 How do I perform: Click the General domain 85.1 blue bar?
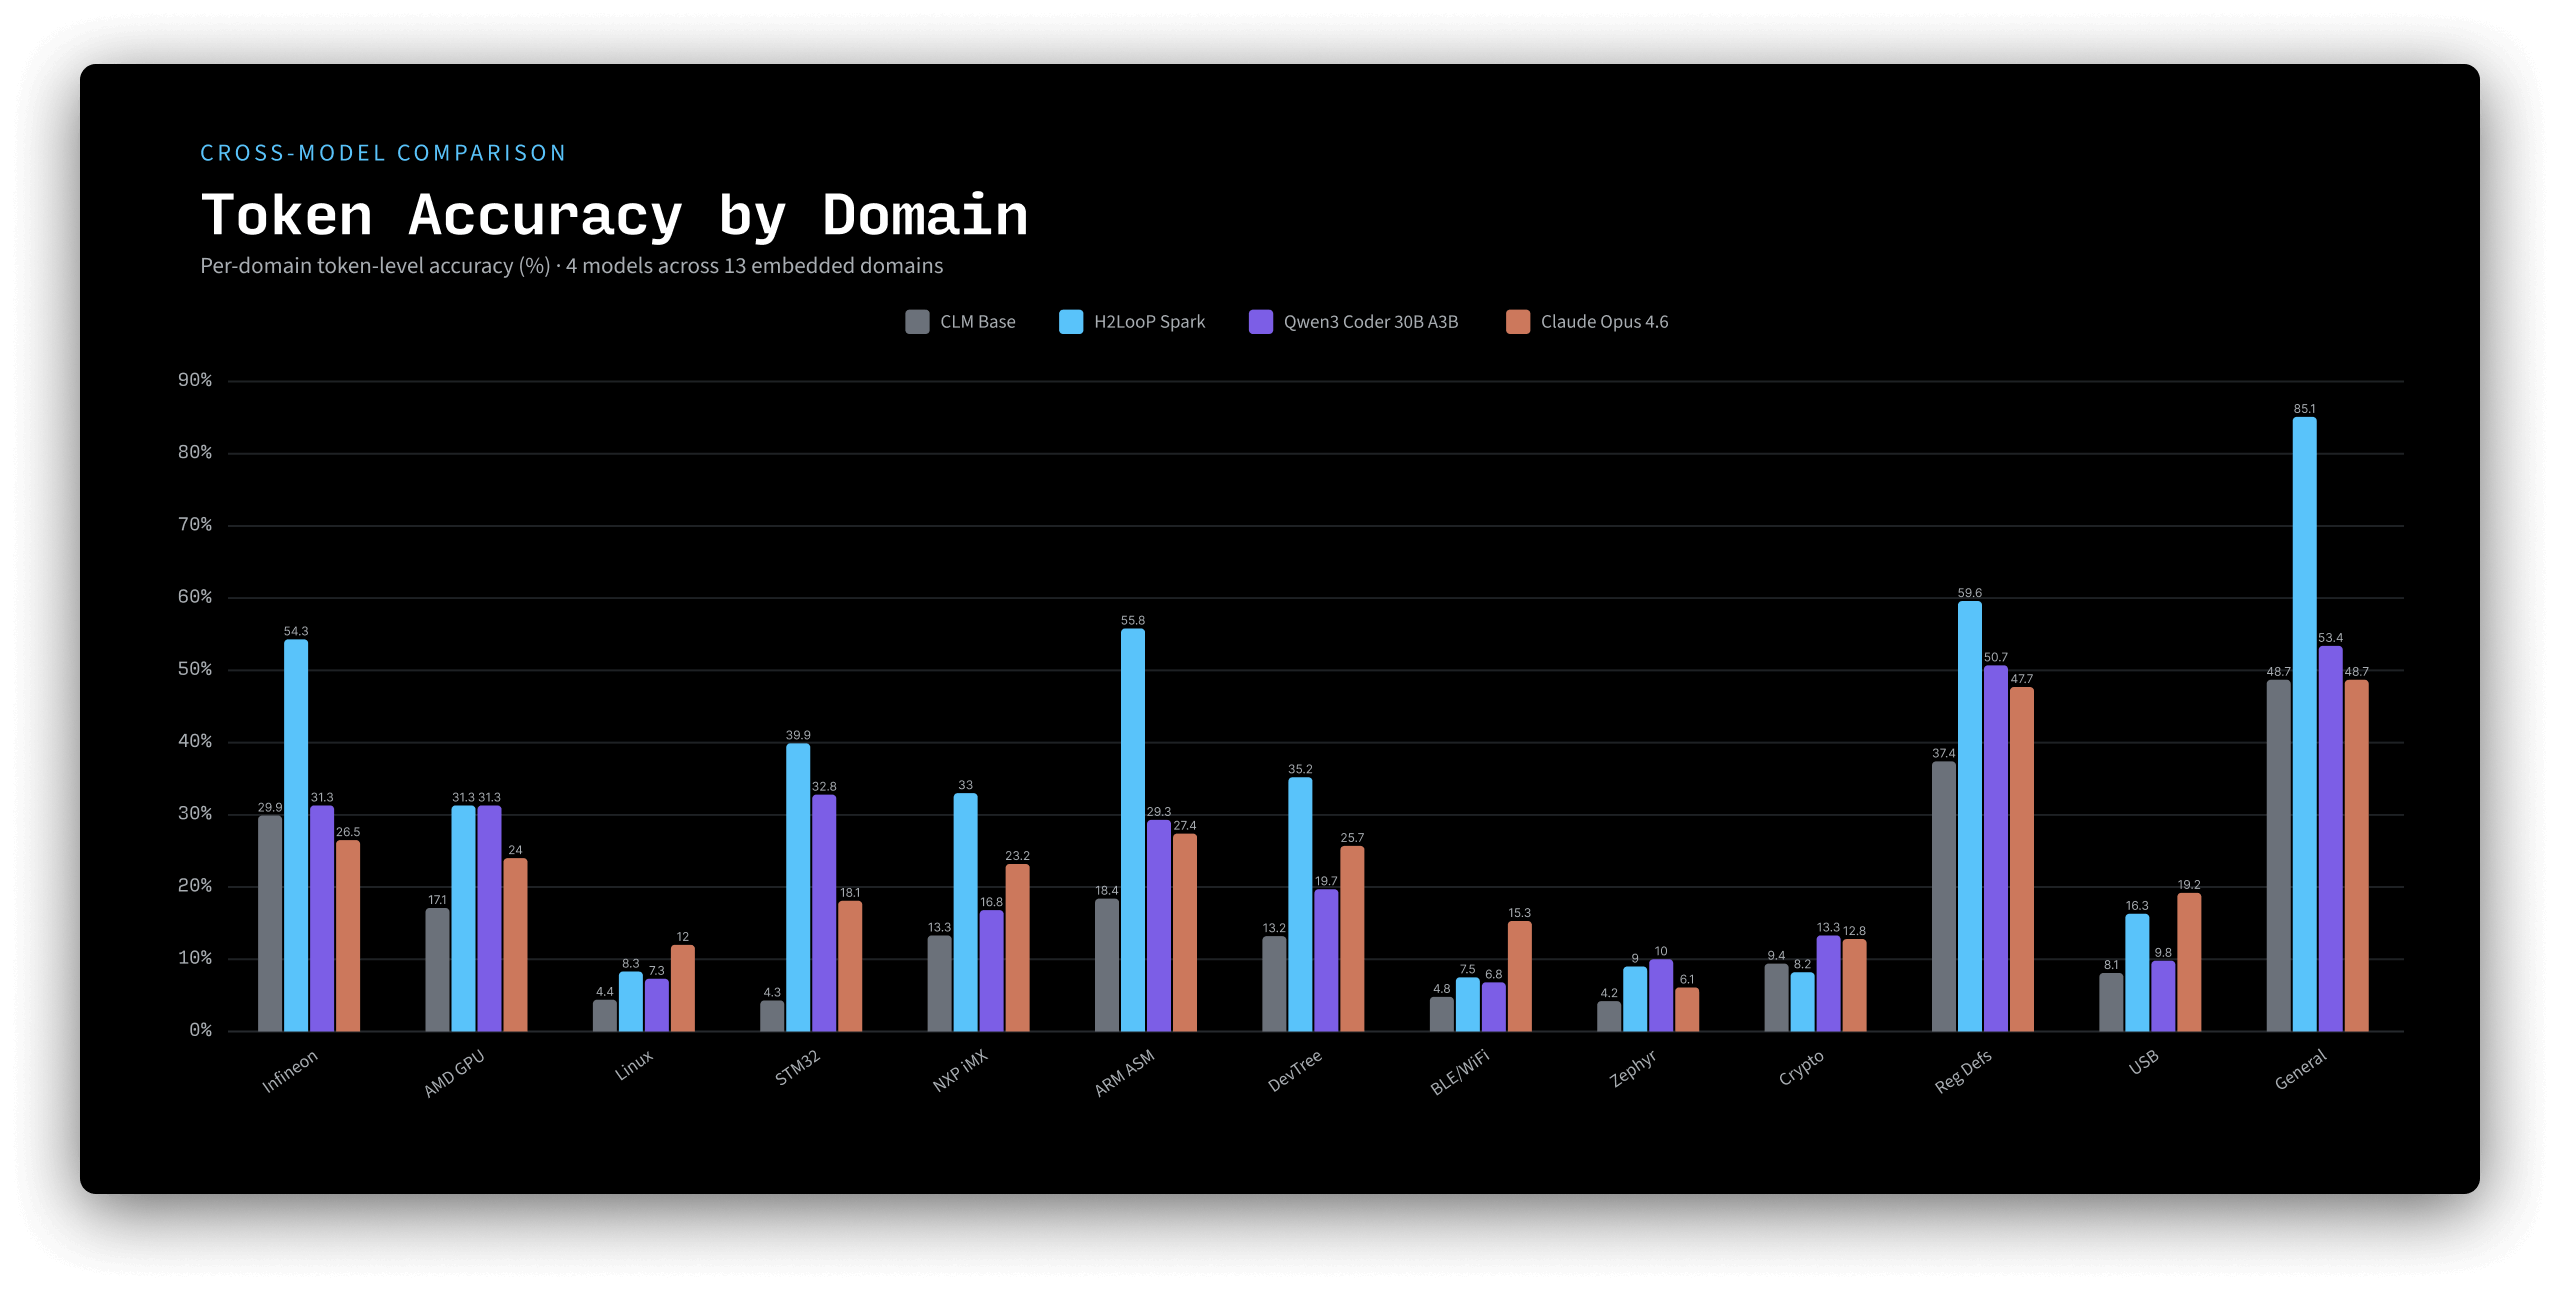[2304, 724]
